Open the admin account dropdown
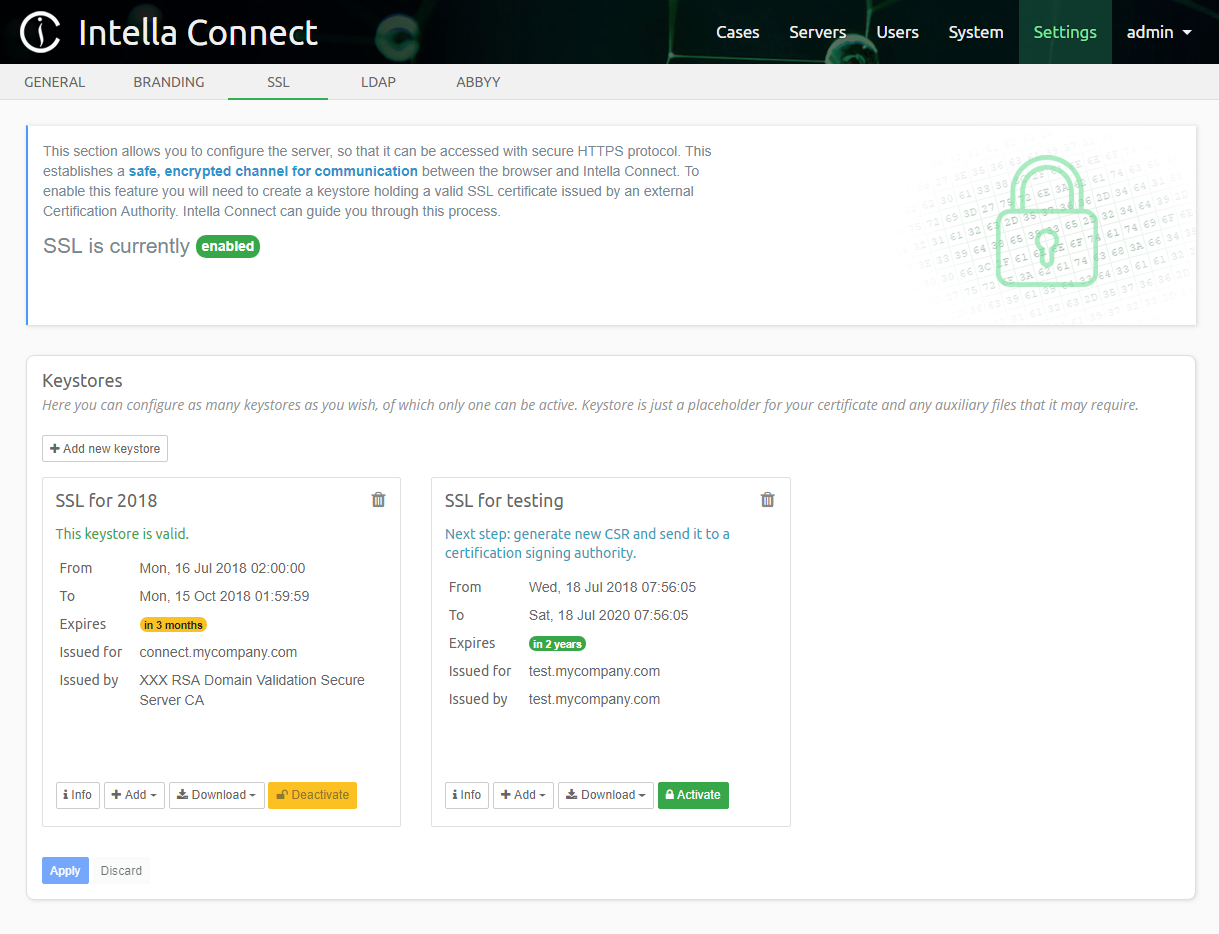 click(x=1158, y=31)
